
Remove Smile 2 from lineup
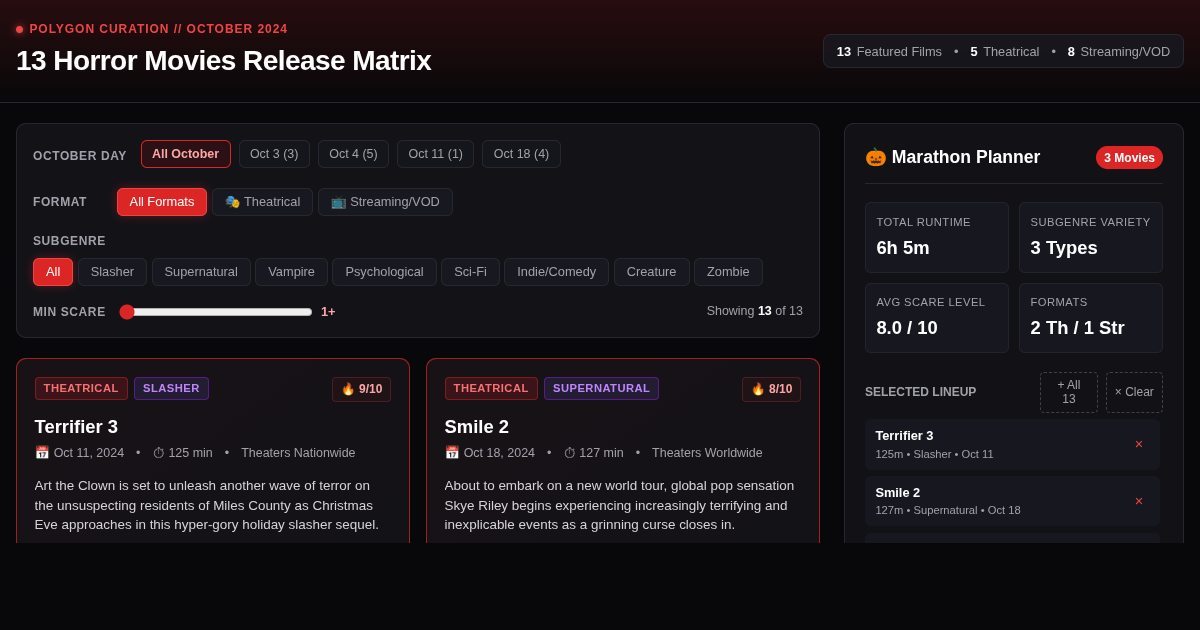[1138, 501]
